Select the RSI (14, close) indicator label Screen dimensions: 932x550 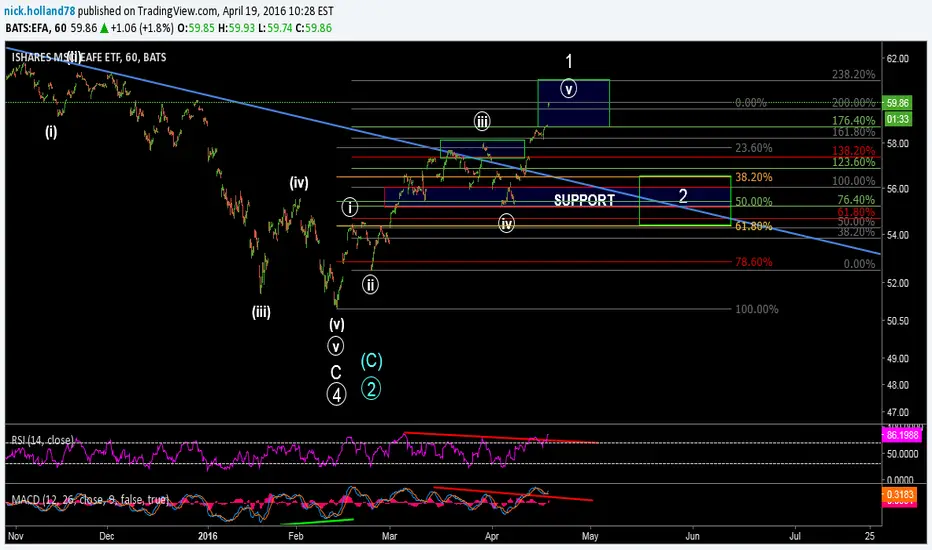click(x=42, y=440)
